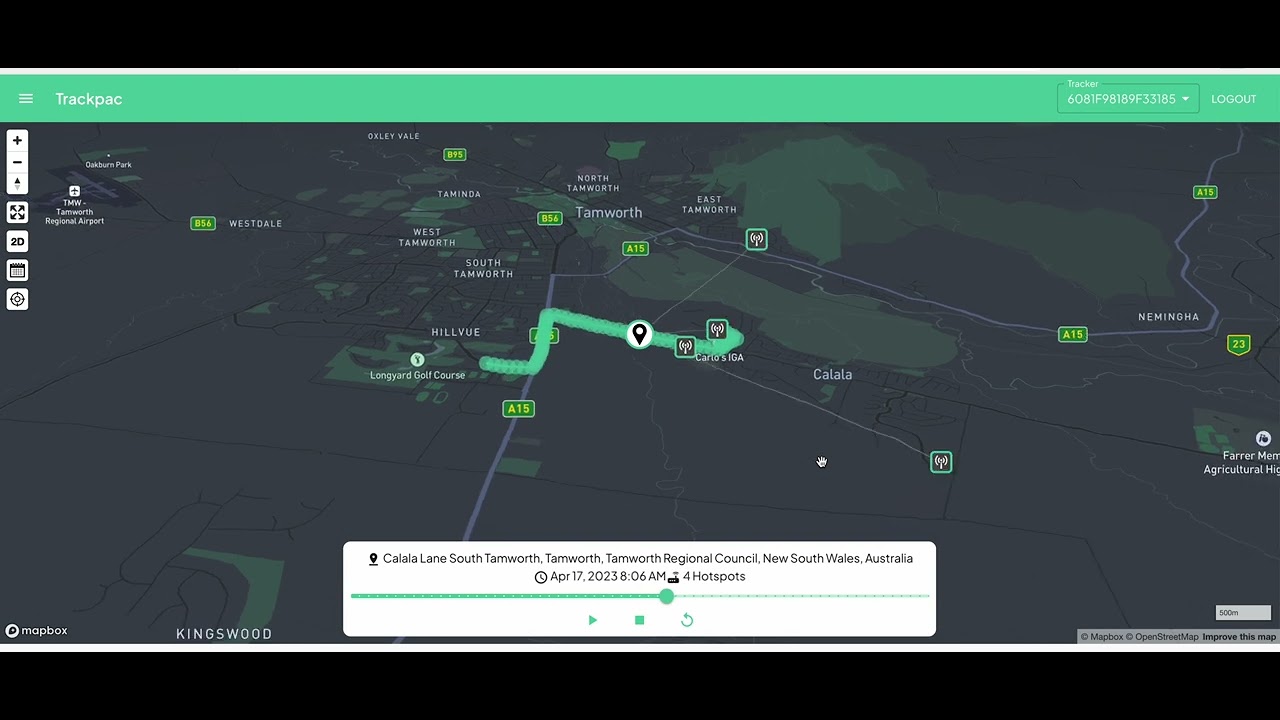Click the router icon beside Hotspots count
The width and height of the screenshot is (1280, 720).
674,577
